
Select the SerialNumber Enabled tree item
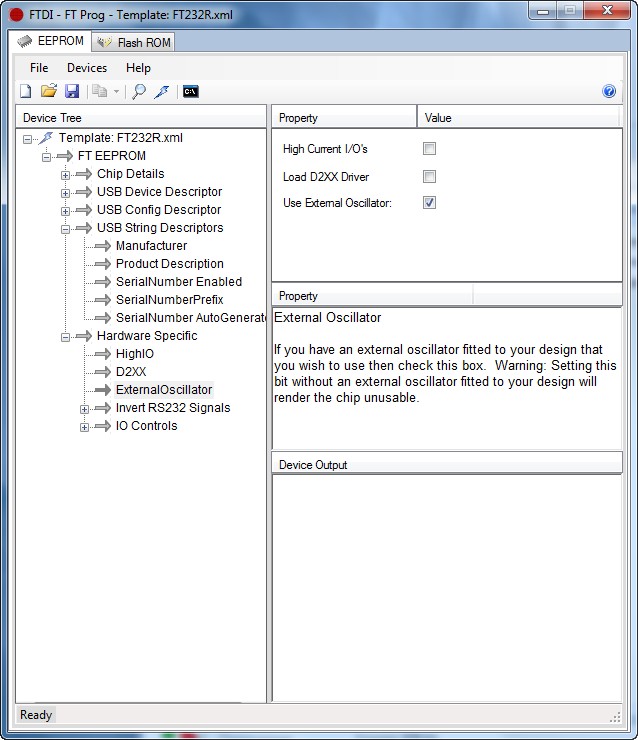point(179,282)
